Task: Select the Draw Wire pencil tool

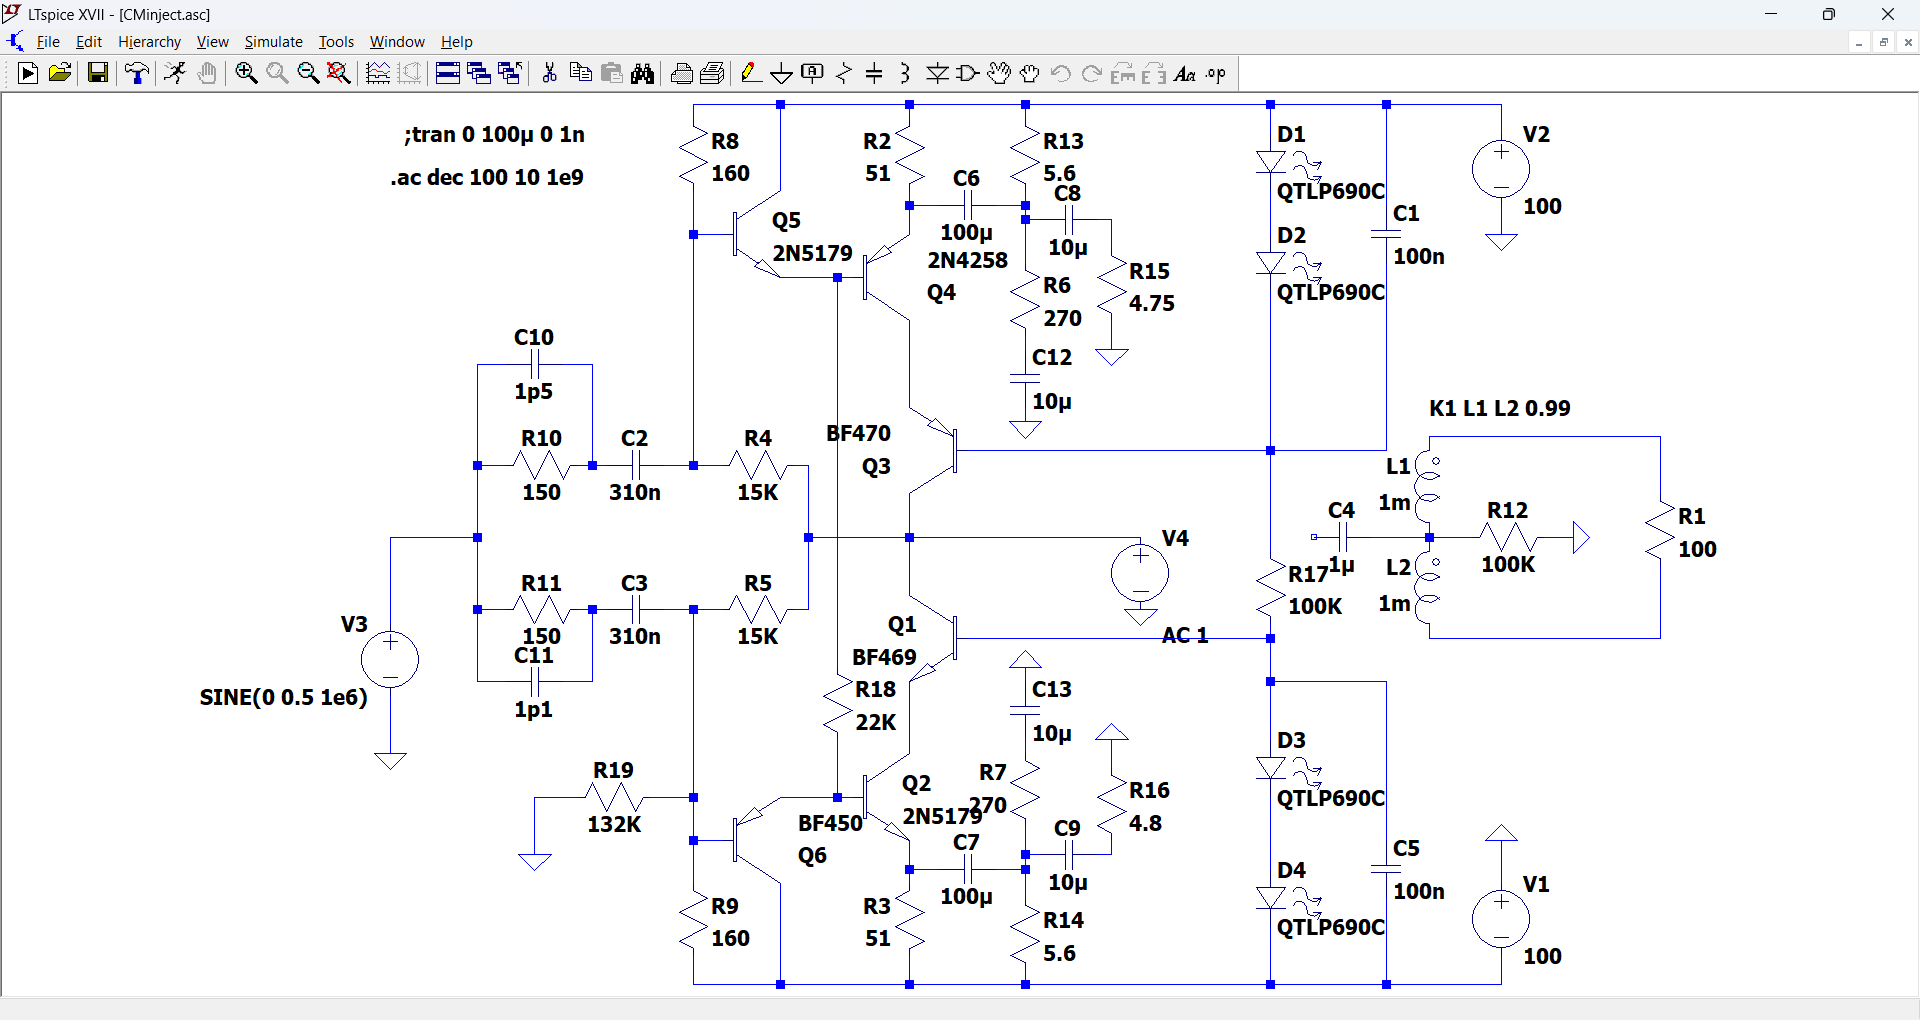Action: pos(751,73)
